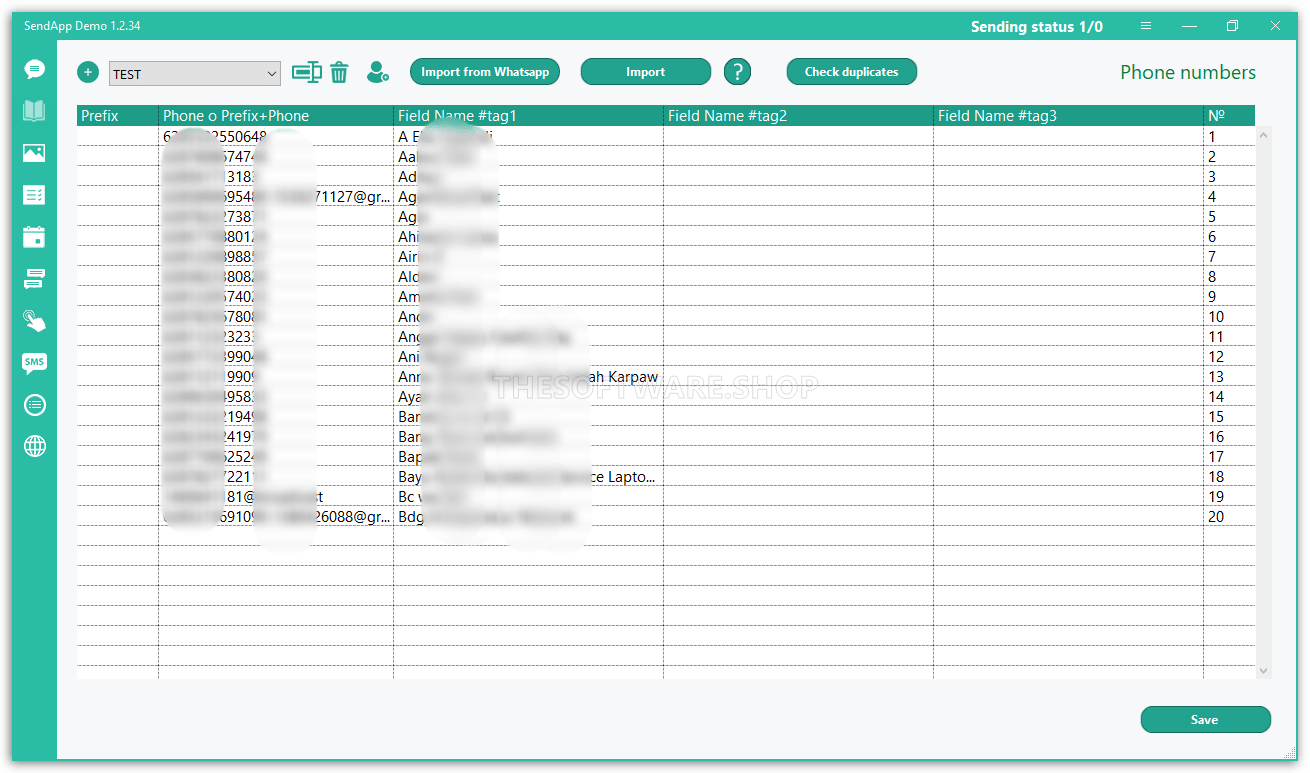The width and height of the screenshot is (1310, 773).
Task: Open the calendar scheduling section
Action: (35, 237)
